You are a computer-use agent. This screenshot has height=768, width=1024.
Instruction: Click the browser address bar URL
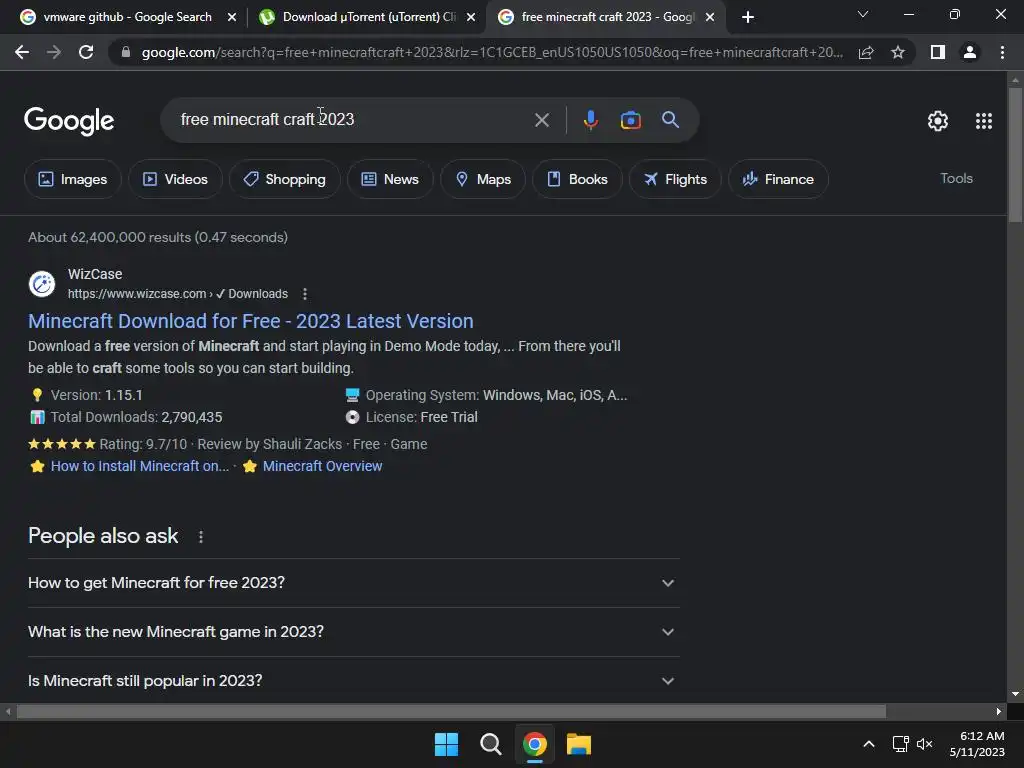pyautogui.click(x=492, y=52)
